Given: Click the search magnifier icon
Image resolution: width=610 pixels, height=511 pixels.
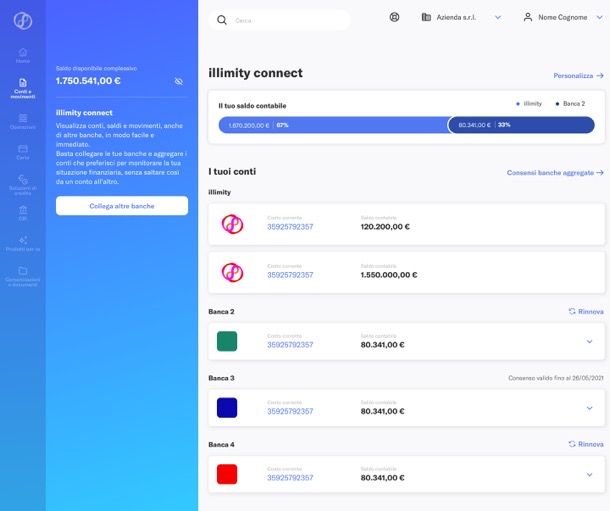Looking at the screenshot, I should (222, 20).
